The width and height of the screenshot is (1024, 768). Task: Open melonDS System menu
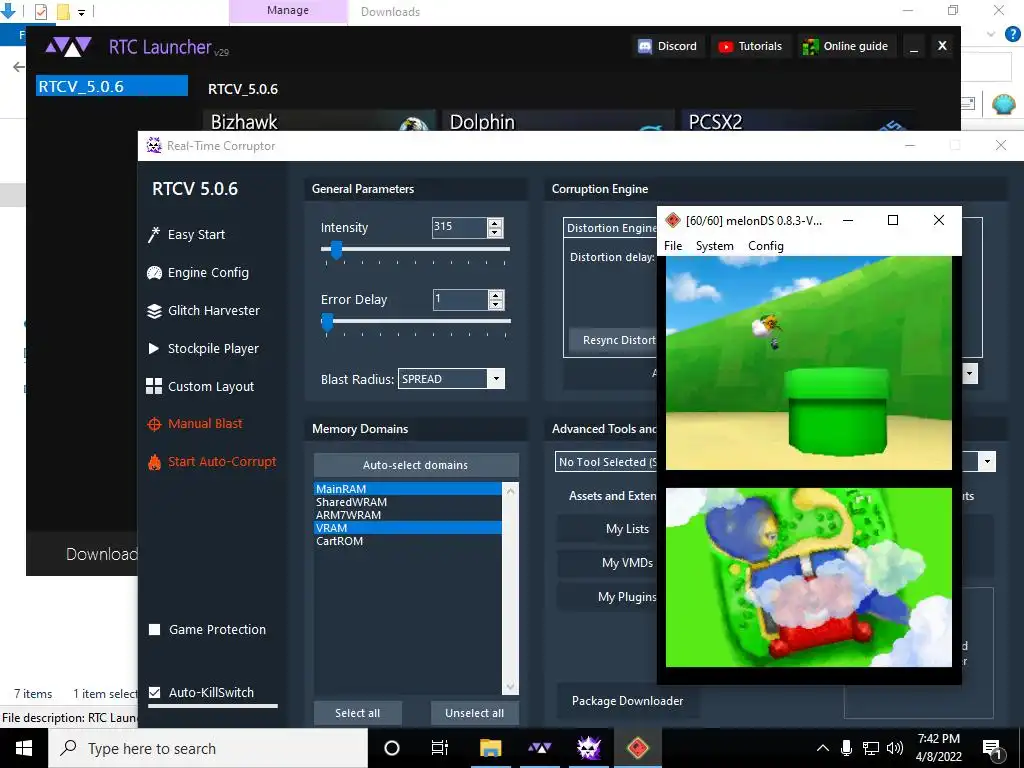pyautogui.click(x=714, y=246)
